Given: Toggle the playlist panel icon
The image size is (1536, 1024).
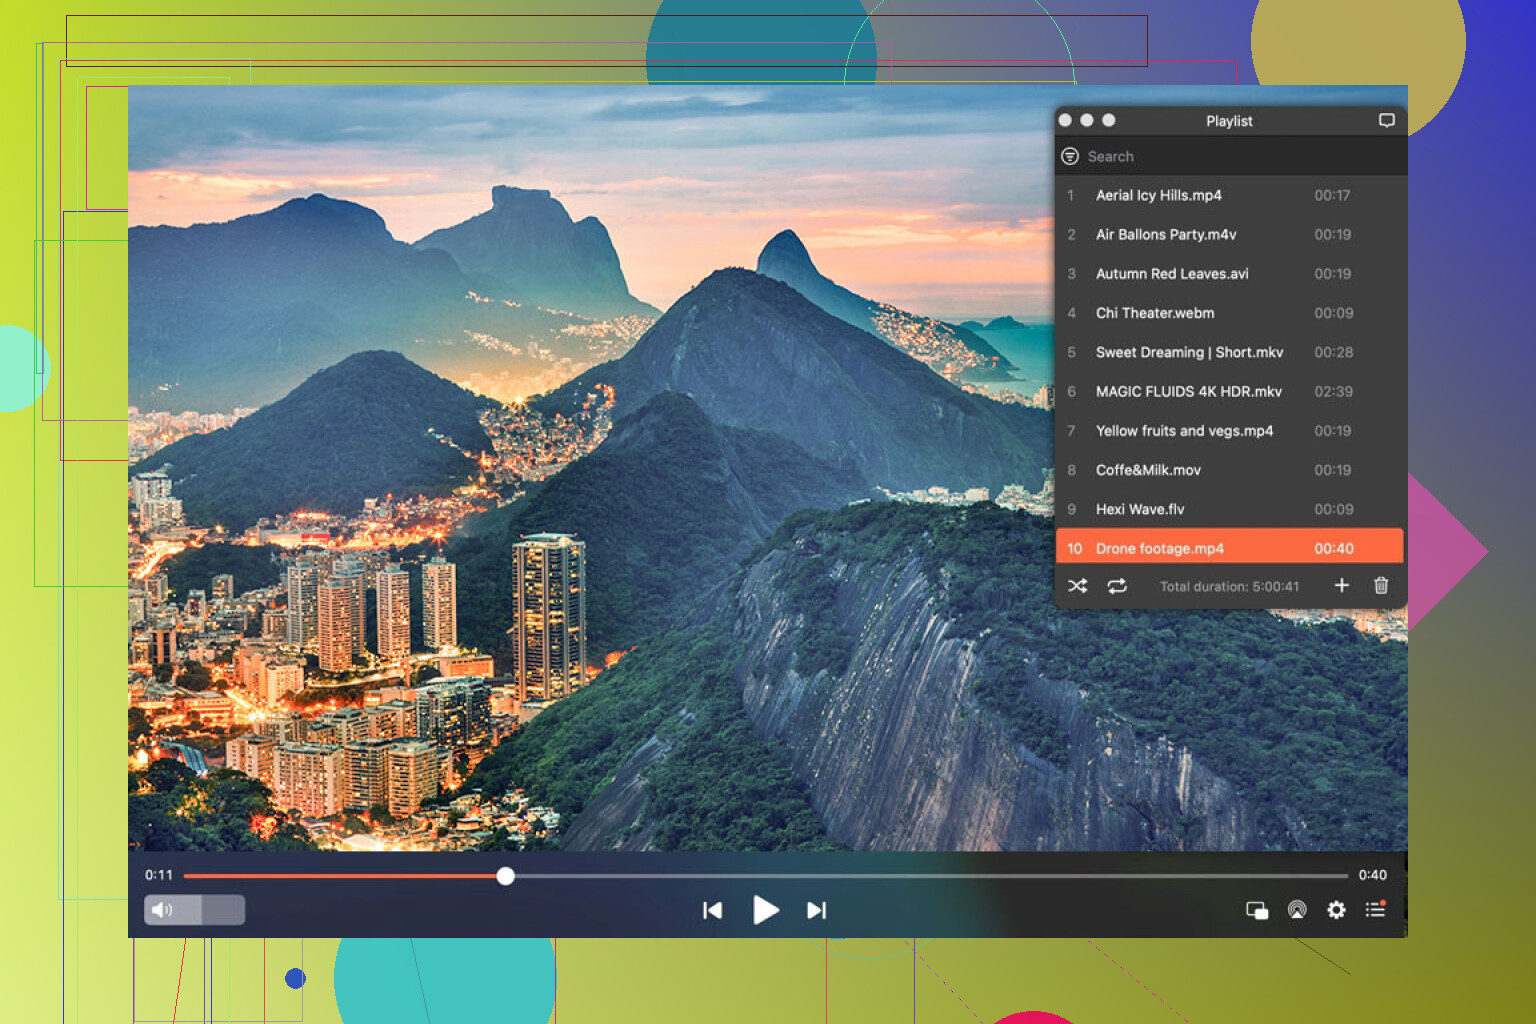Looking at the screenshot, I should point(1376,909).
